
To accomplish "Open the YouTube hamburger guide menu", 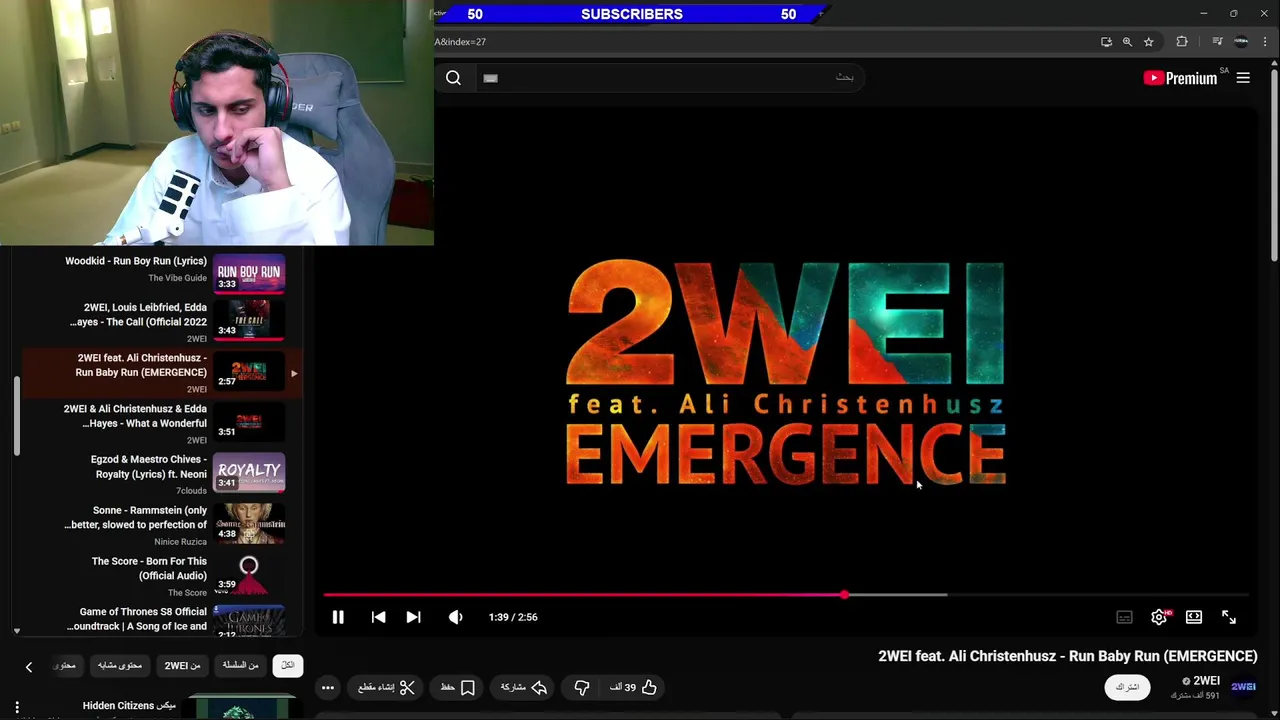I will tap(1243, 78).
